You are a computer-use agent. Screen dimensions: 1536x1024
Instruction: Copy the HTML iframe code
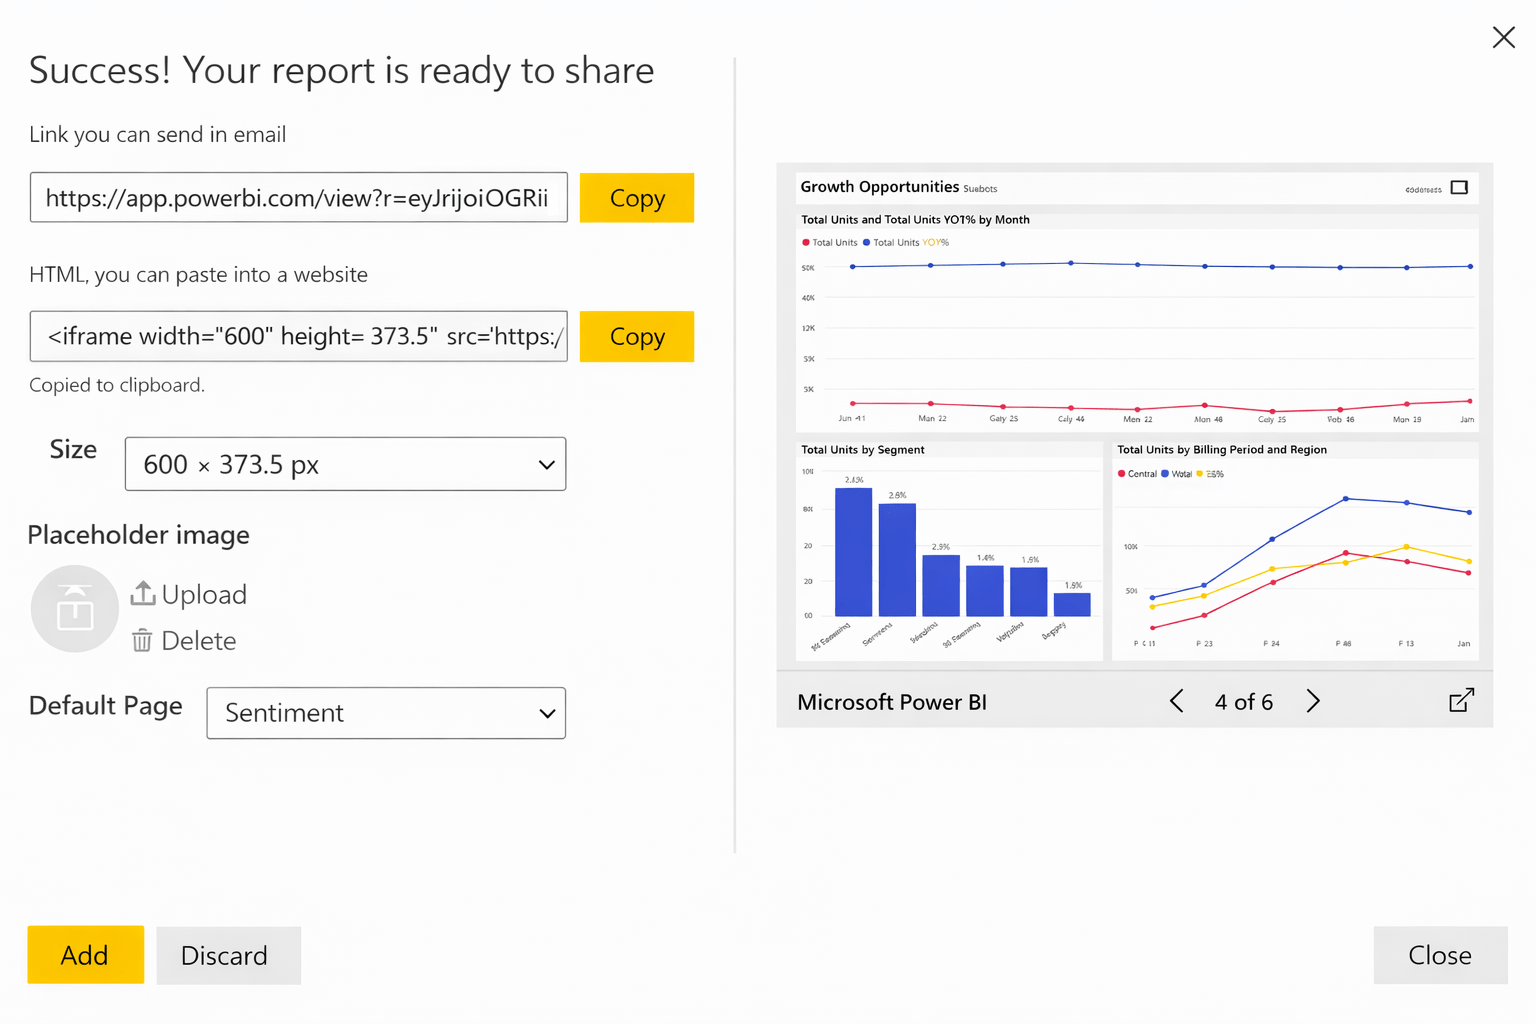click(x=637, y=337)
